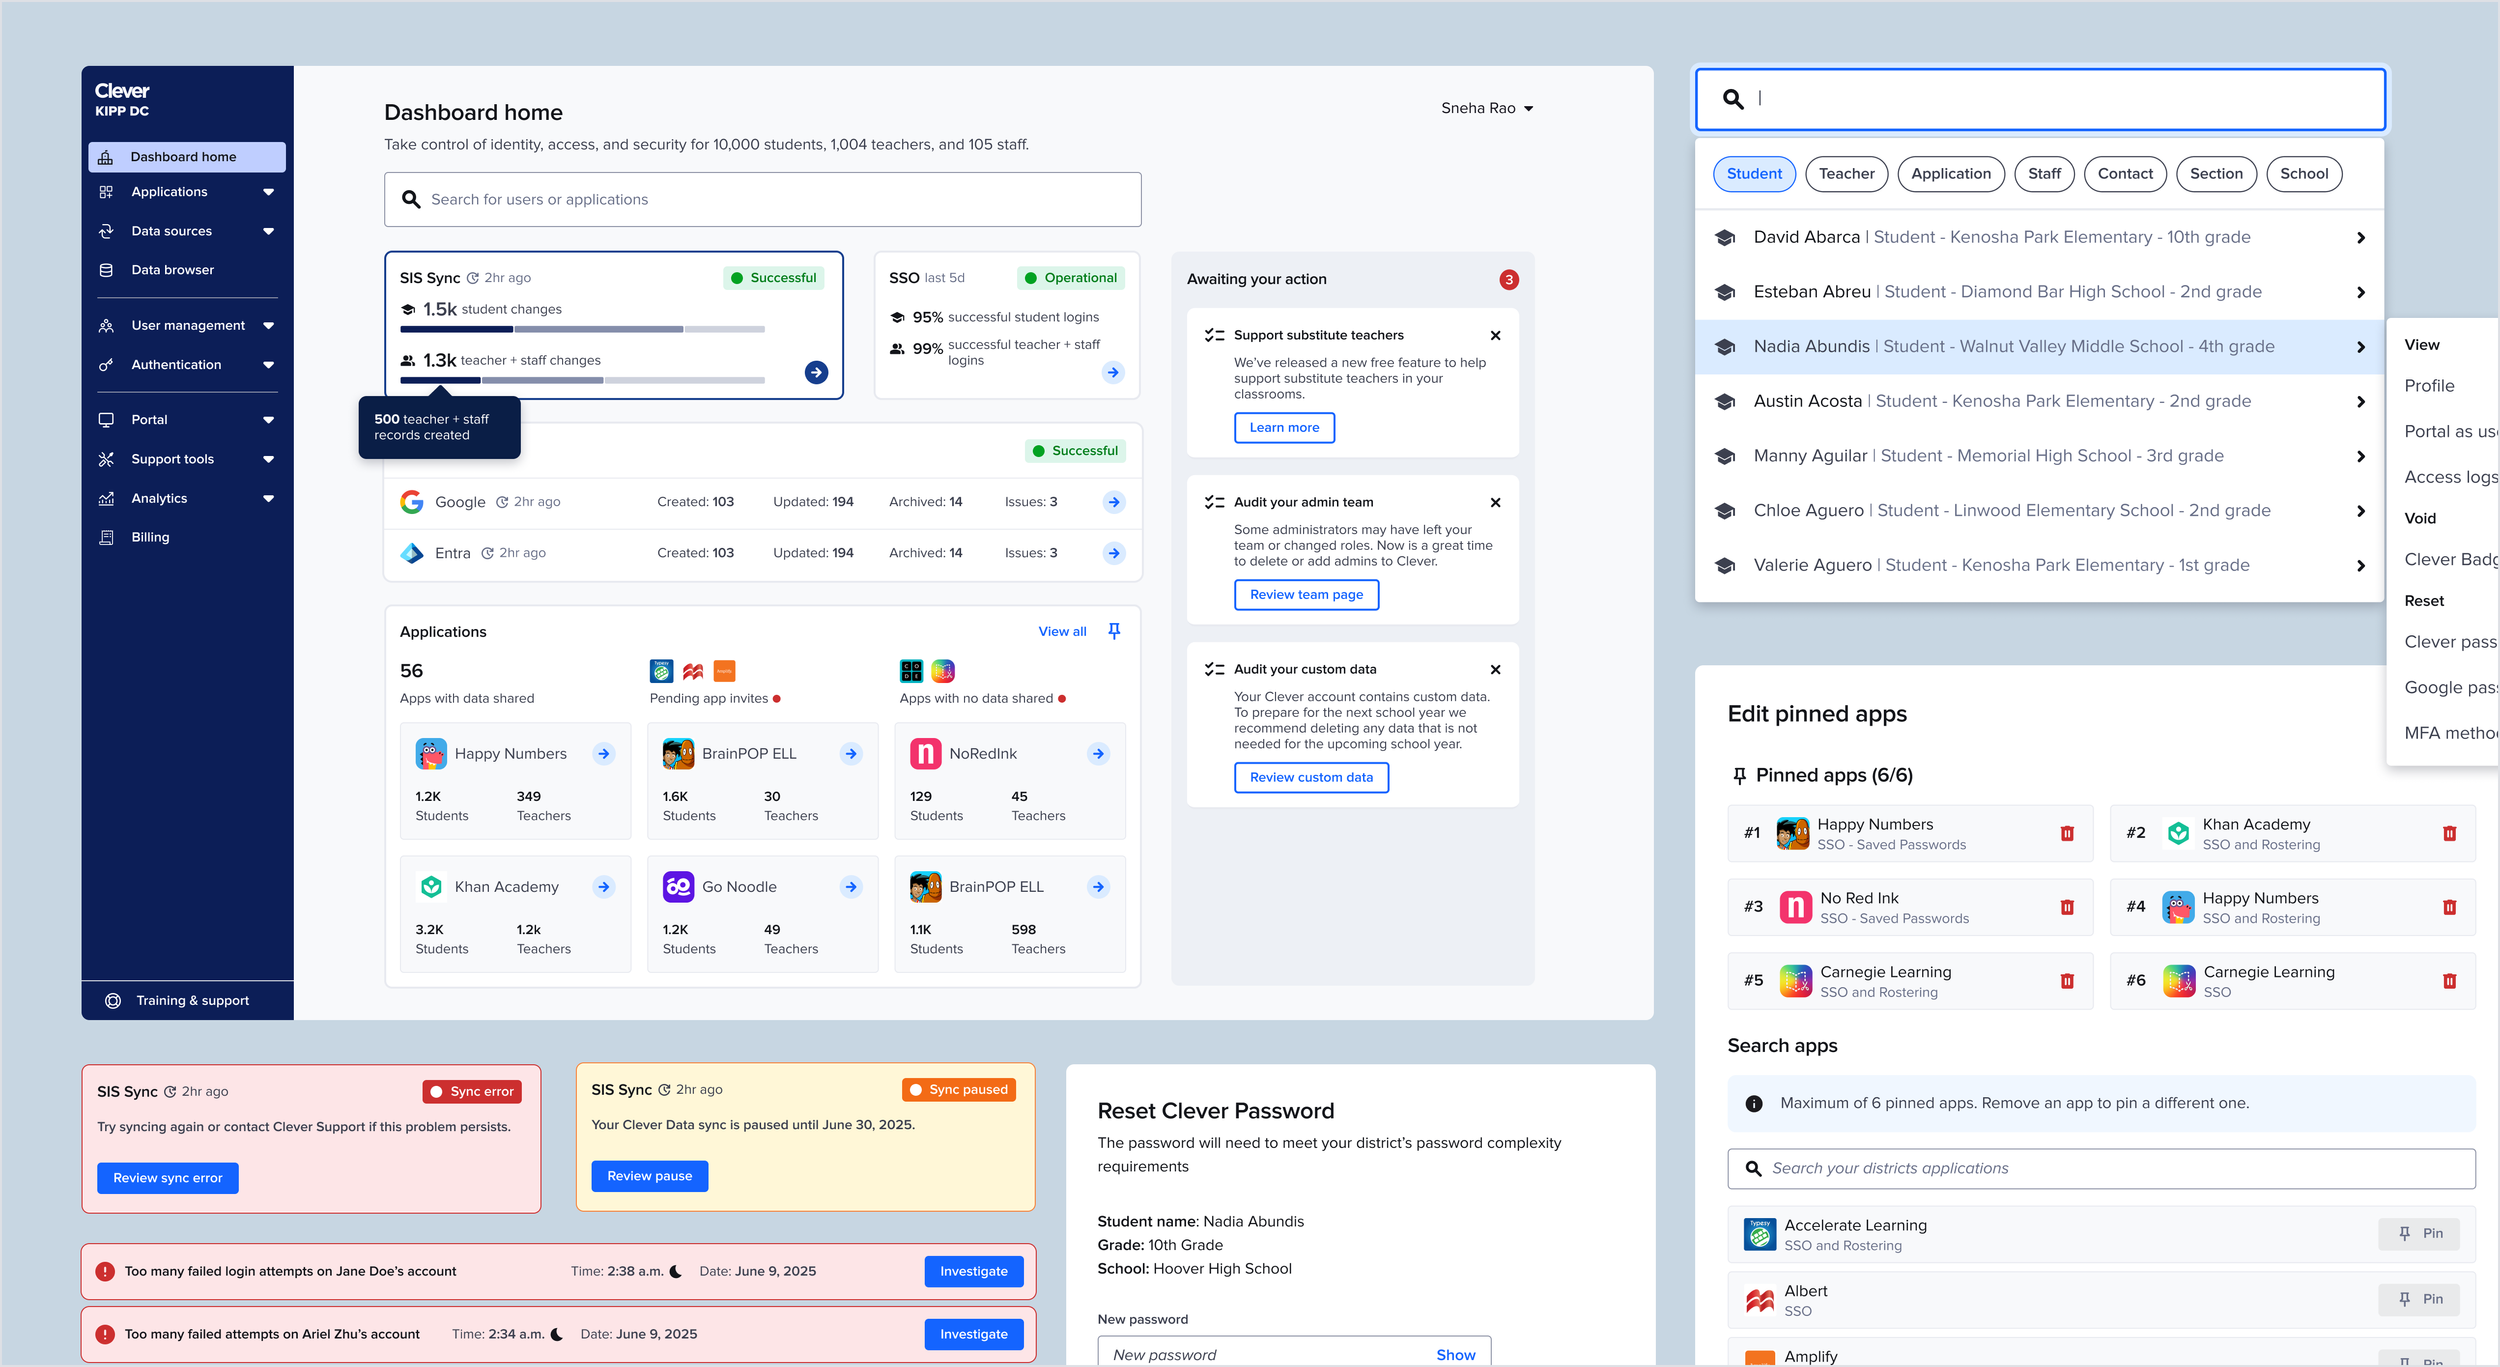Select the Teacher filter chip
The height and width of the screenshot is (1367, 2500).
(1846, 174)
